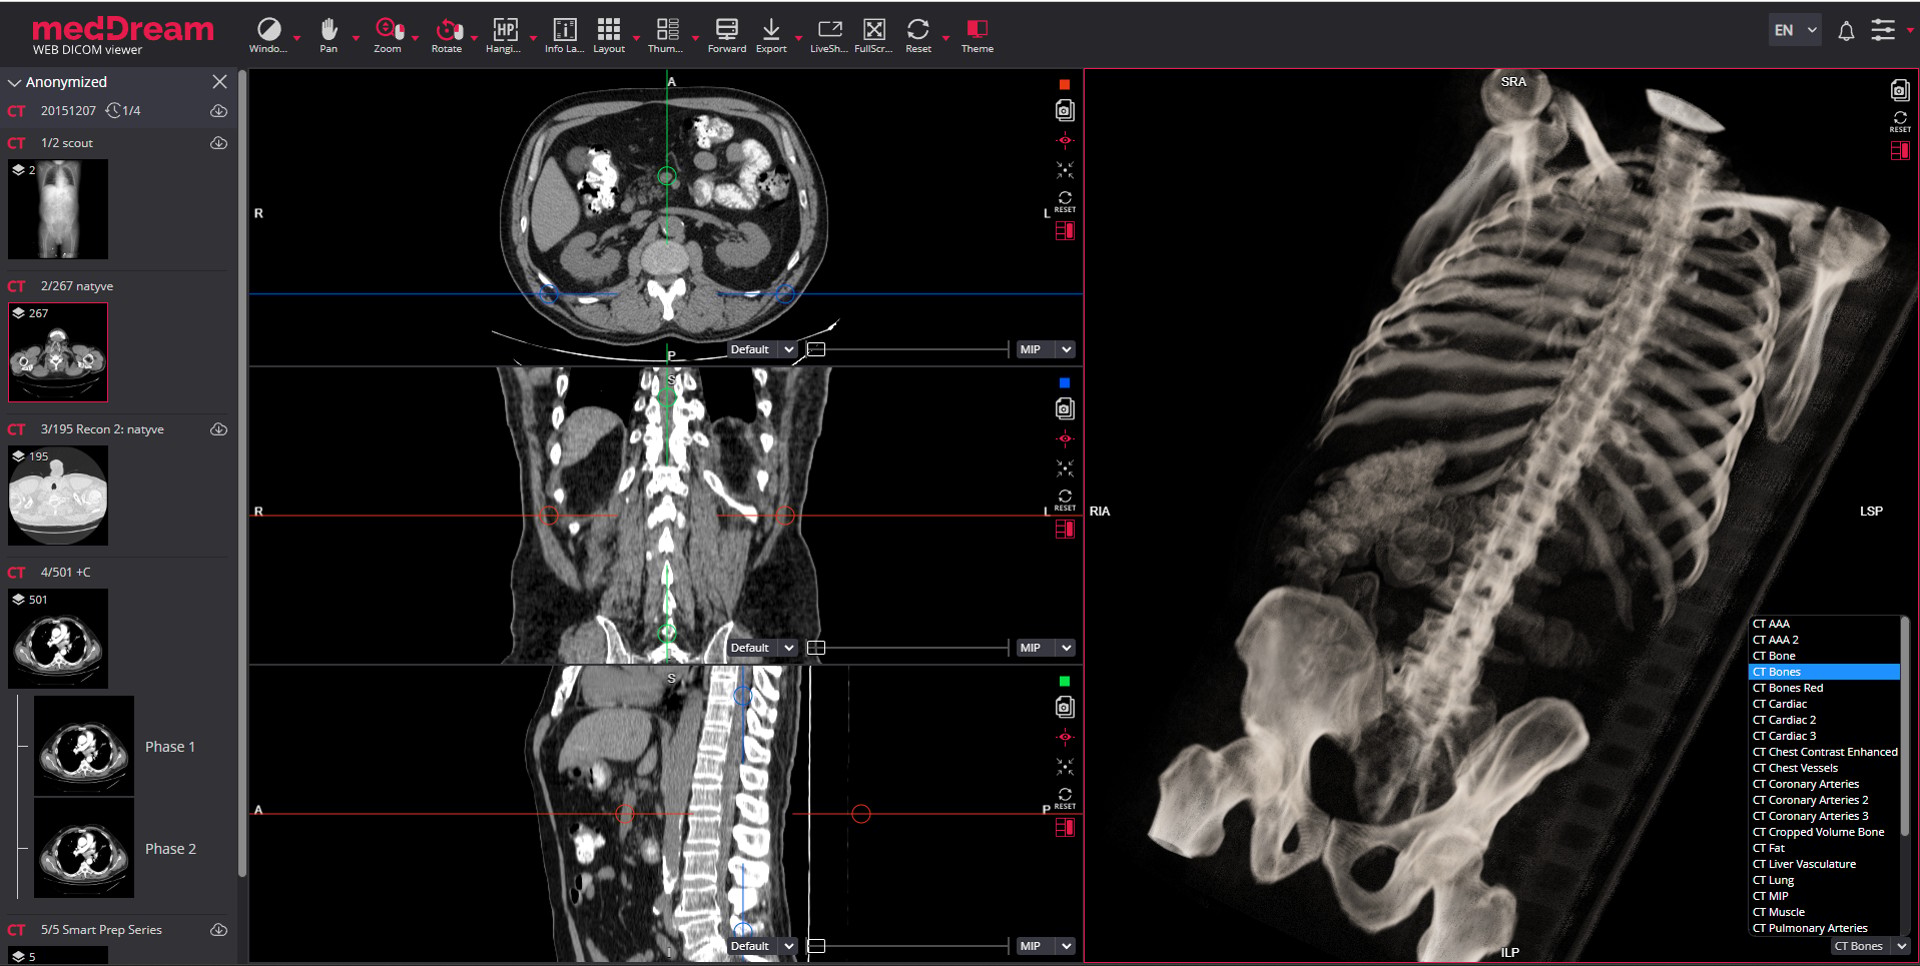Open the EN language dropdown
This screenshot has width=1920, height=966.
tap(1794, 30)
